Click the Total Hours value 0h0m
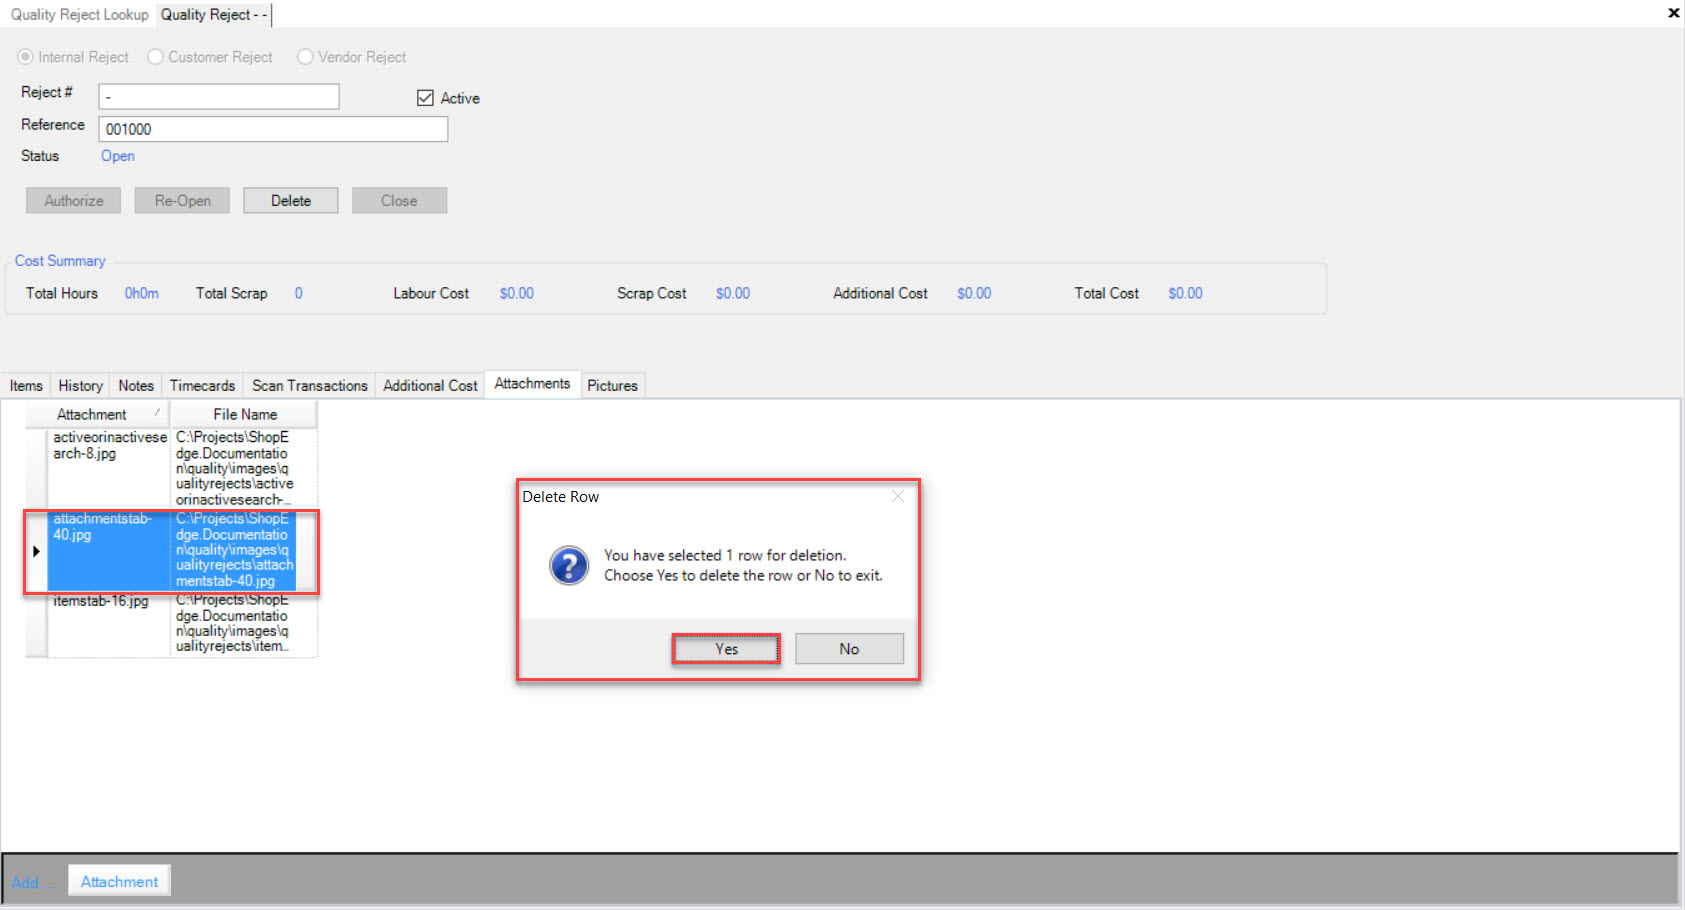This screenshot has height=910, width=1685. coord(142,294)
